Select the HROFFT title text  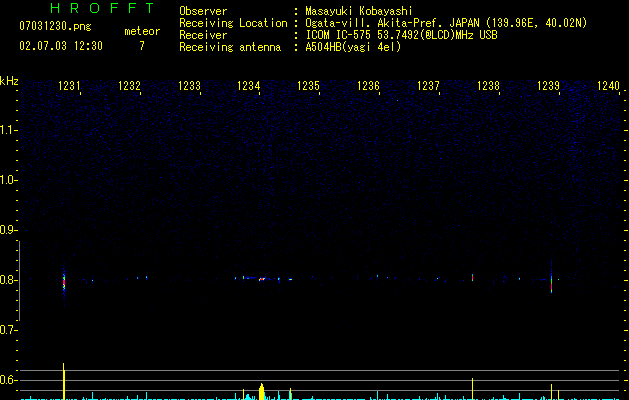[103, 8]
